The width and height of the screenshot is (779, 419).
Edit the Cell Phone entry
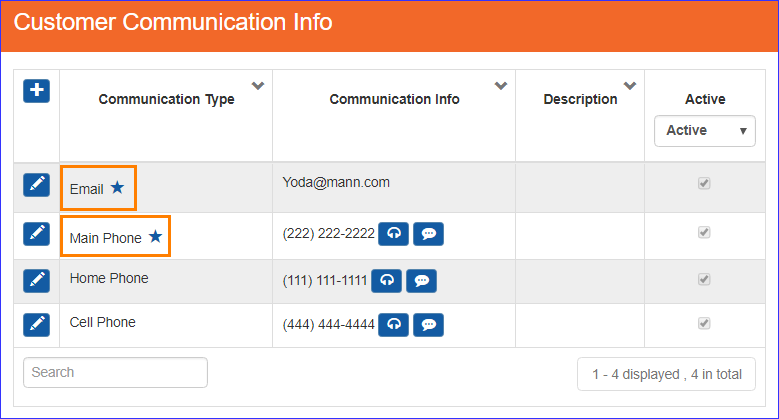tap(36, 325)
